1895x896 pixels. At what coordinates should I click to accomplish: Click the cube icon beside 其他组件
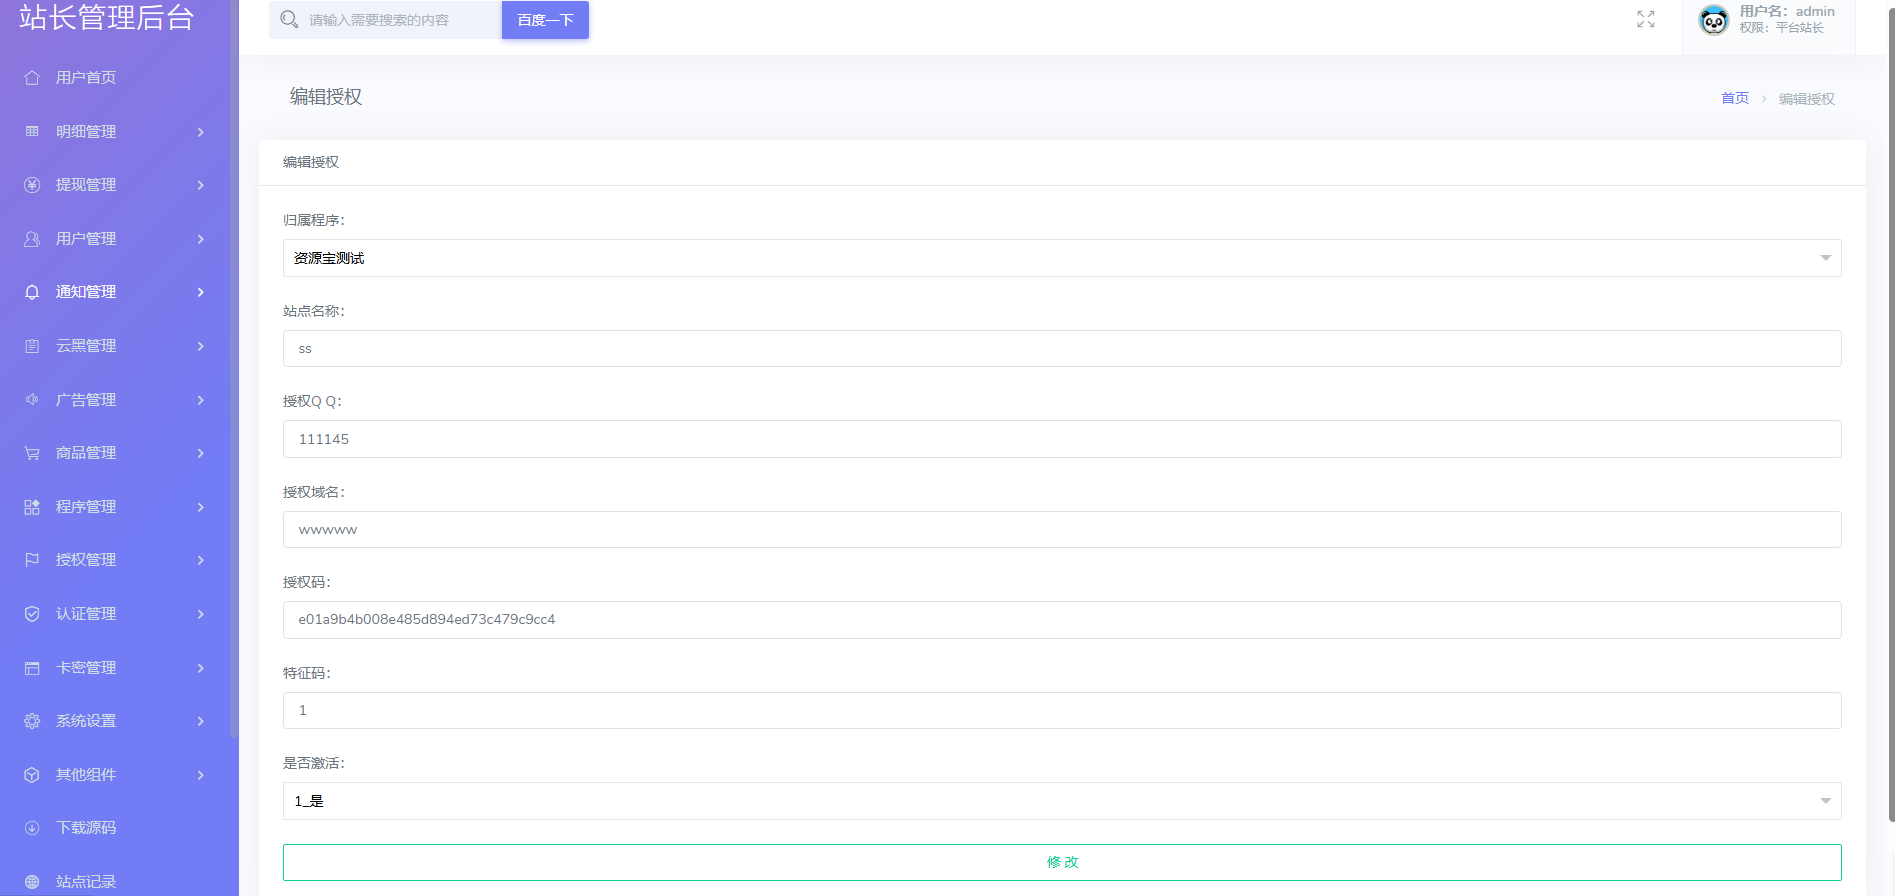point(32,775)
